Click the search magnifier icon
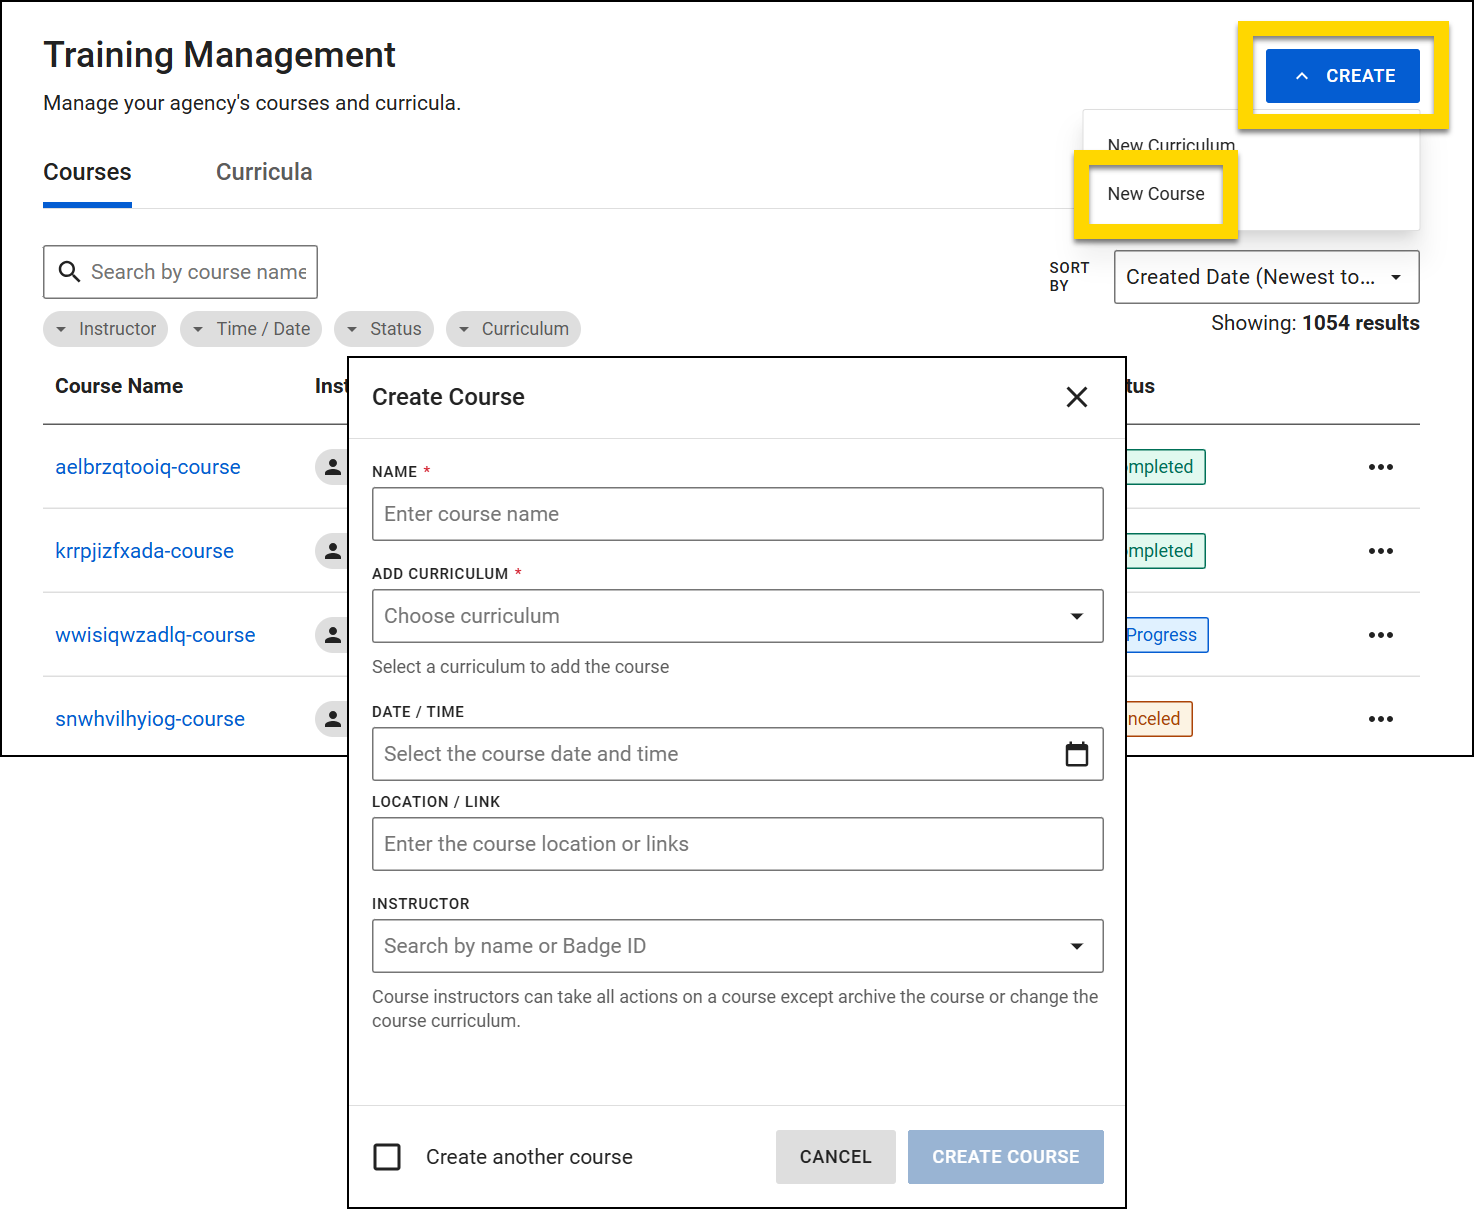1474x1209 pixels. click(69, 272)
